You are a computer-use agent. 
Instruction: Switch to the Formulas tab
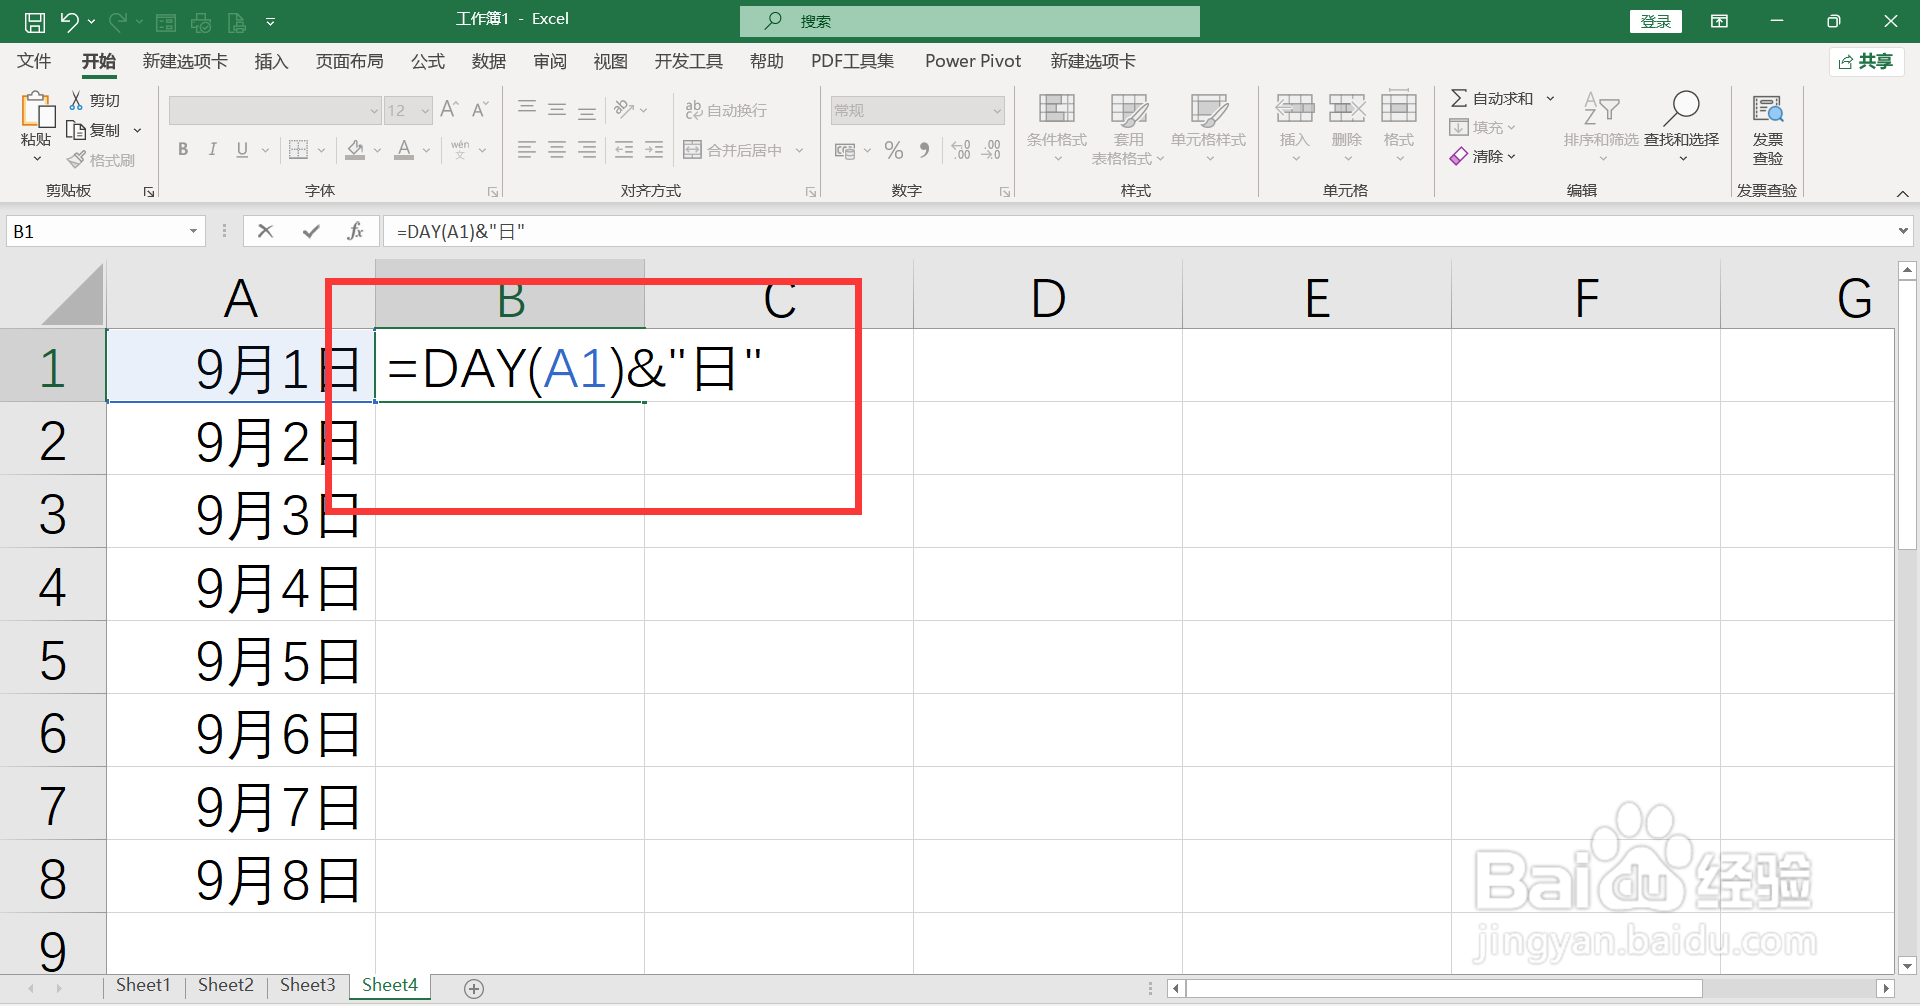[428, 61]
